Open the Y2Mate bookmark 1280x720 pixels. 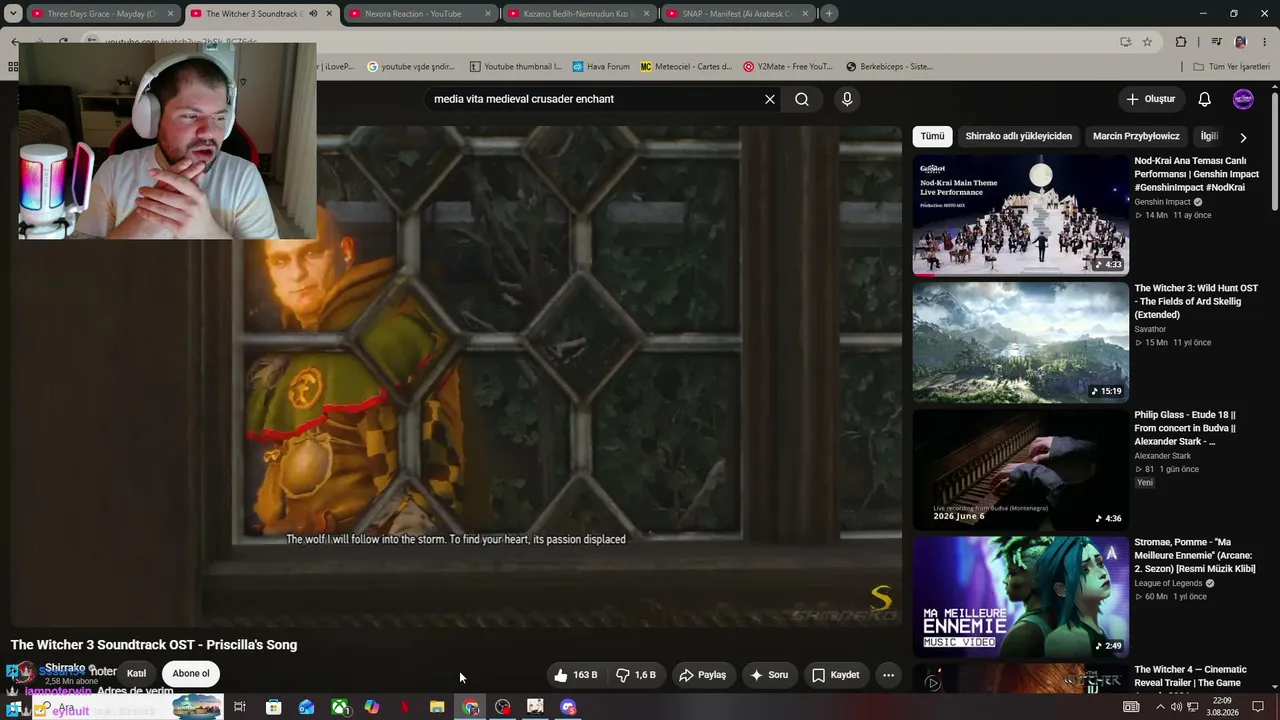click(x=788, y=67)
